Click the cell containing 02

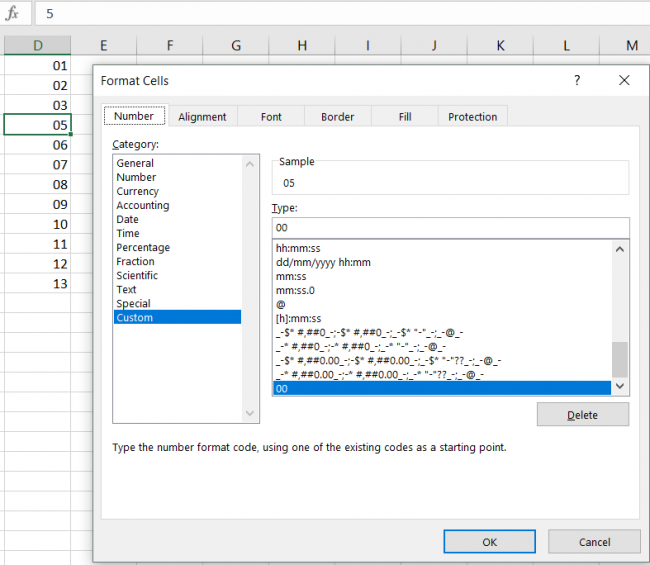38,85
